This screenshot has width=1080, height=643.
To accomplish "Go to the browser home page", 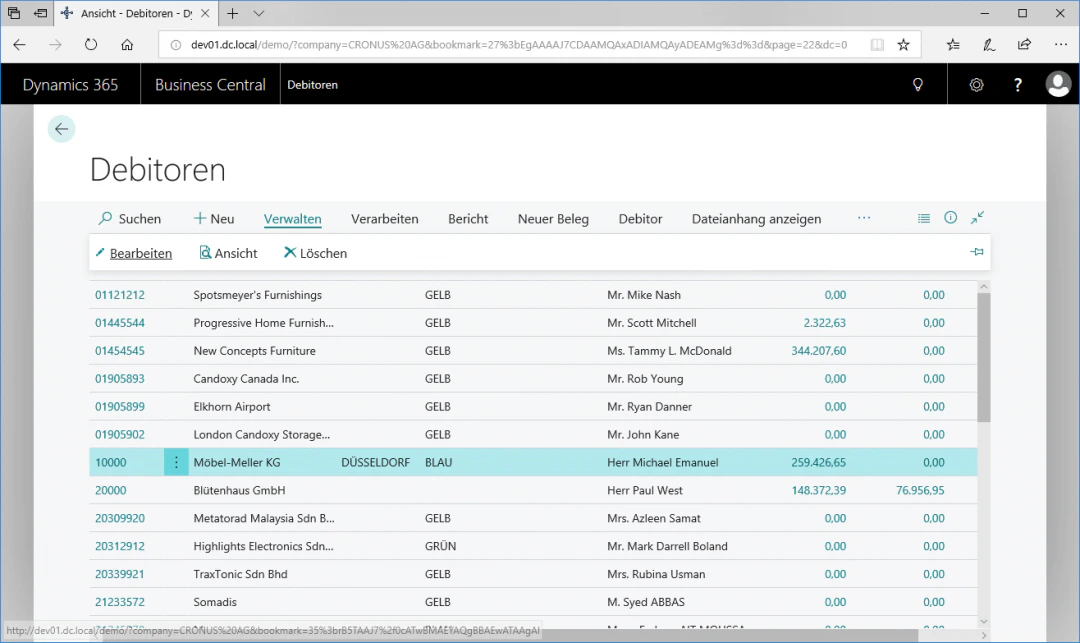I will click(x=127, y=45).
